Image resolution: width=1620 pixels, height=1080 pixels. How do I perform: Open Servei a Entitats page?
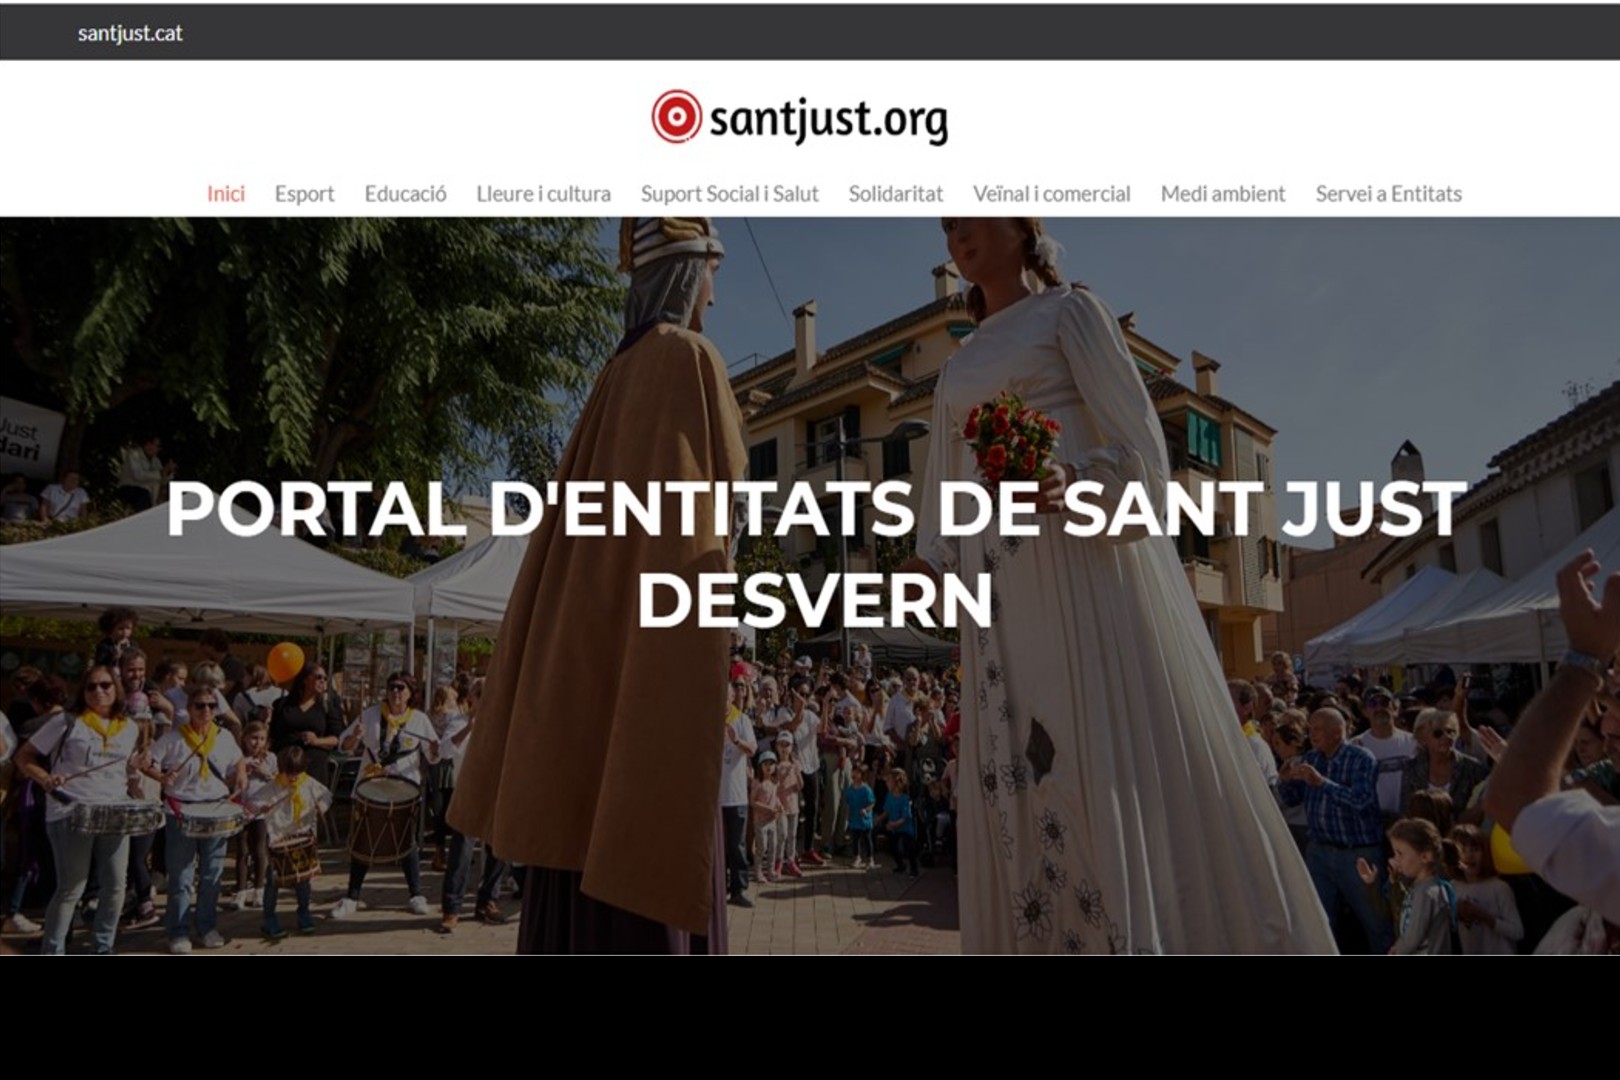pyautogui.click(x=1388, y=194)
